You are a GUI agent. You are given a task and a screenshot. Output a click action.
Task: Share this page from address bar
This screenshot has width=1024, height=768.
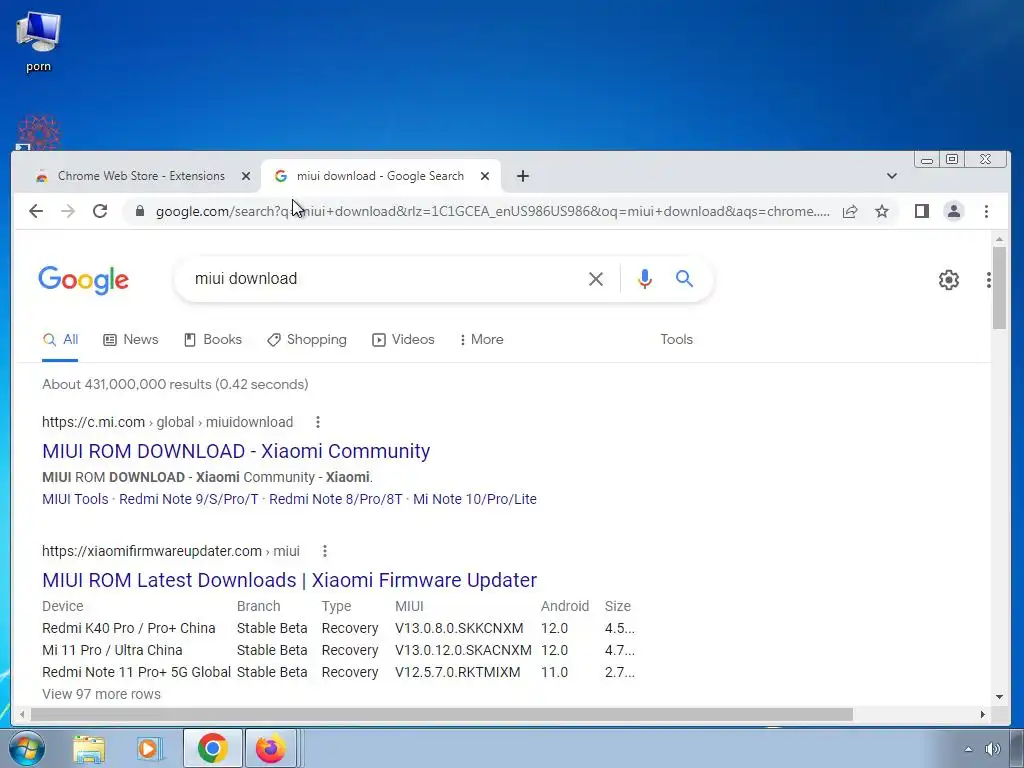pyautogui.click(x=850, y=211)
